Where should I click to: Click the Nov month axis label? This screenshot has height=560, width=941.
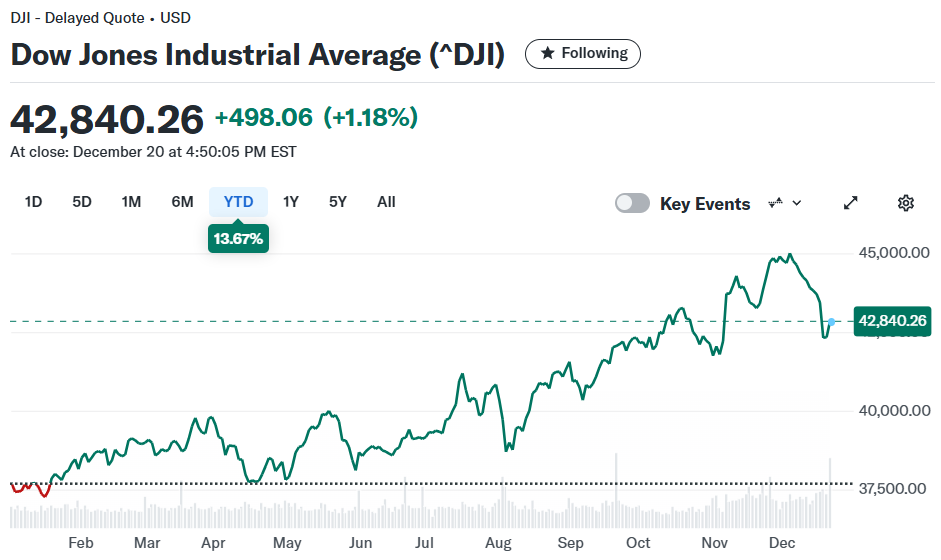[714, 543]
